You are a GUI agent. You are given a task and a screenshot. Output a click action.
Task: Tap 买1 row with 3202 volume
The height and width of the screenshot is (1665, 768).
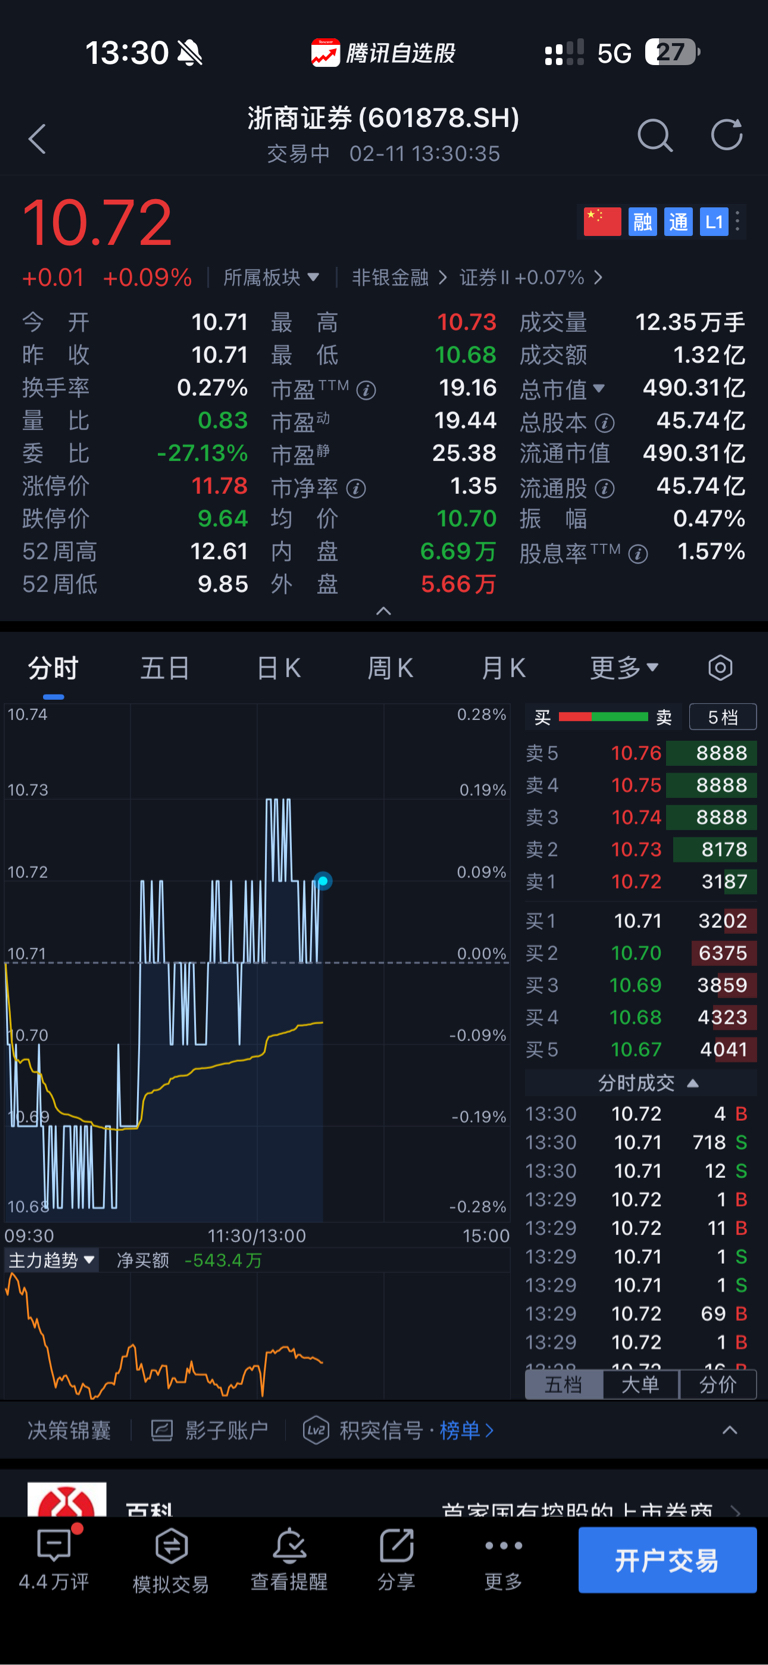(x=641, y=921)
